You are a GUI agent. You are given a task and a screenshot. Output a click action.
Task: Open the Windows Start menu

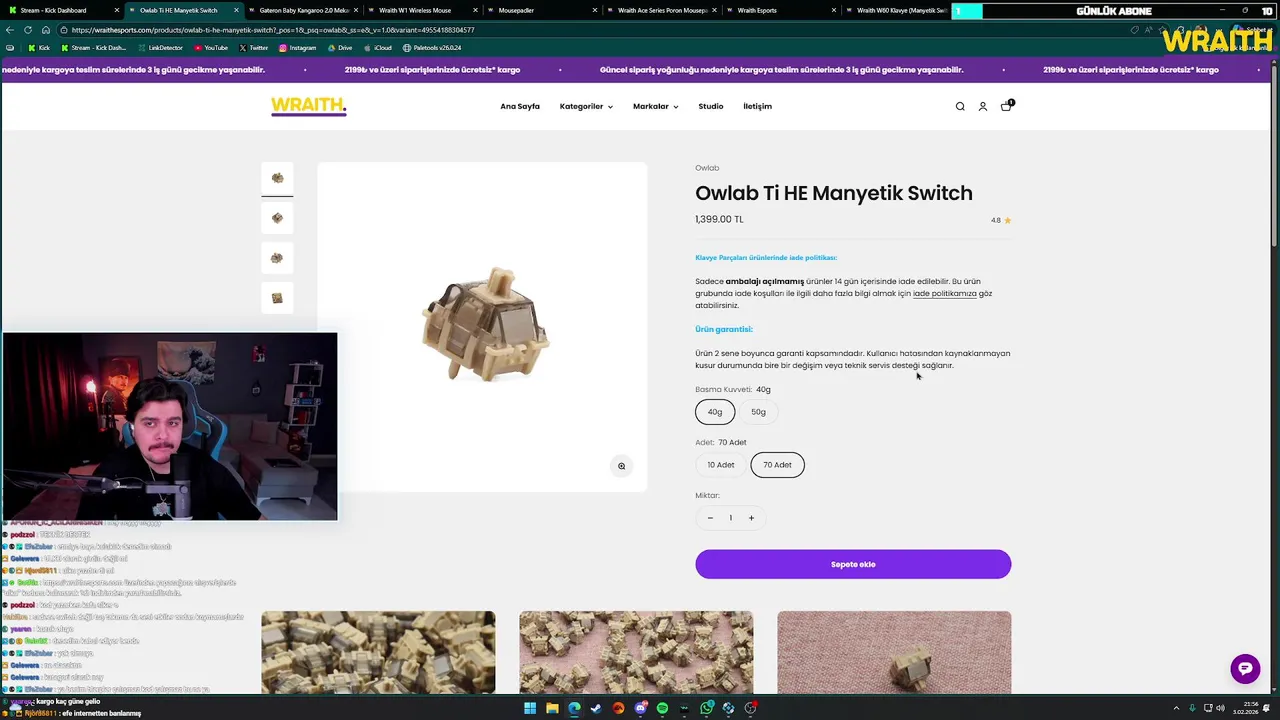pos(530,708)
